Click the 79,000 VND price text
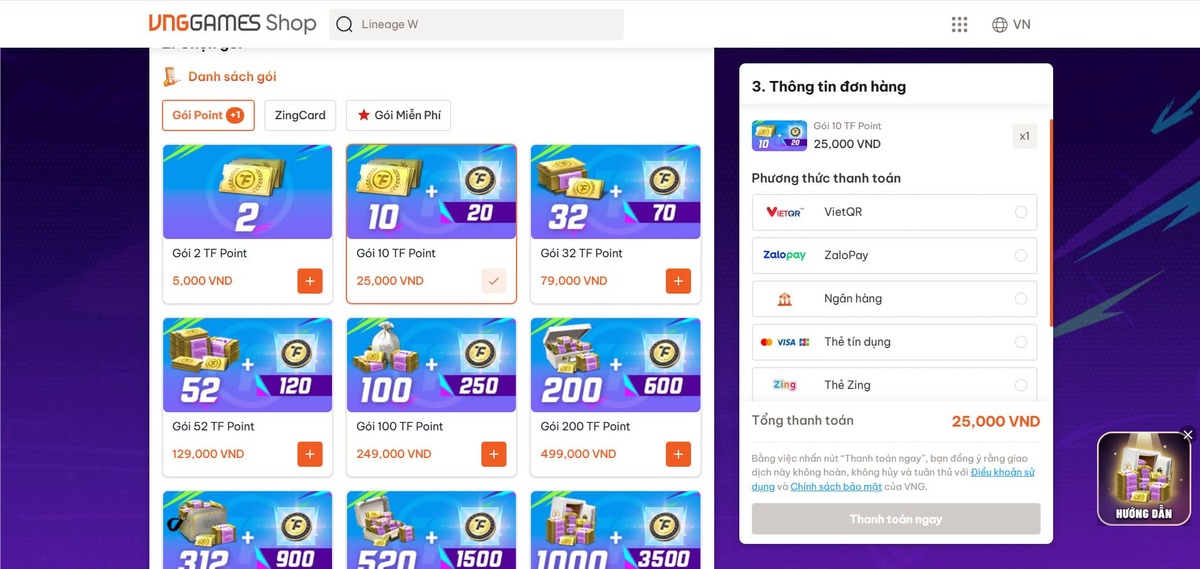 (574, 281)
